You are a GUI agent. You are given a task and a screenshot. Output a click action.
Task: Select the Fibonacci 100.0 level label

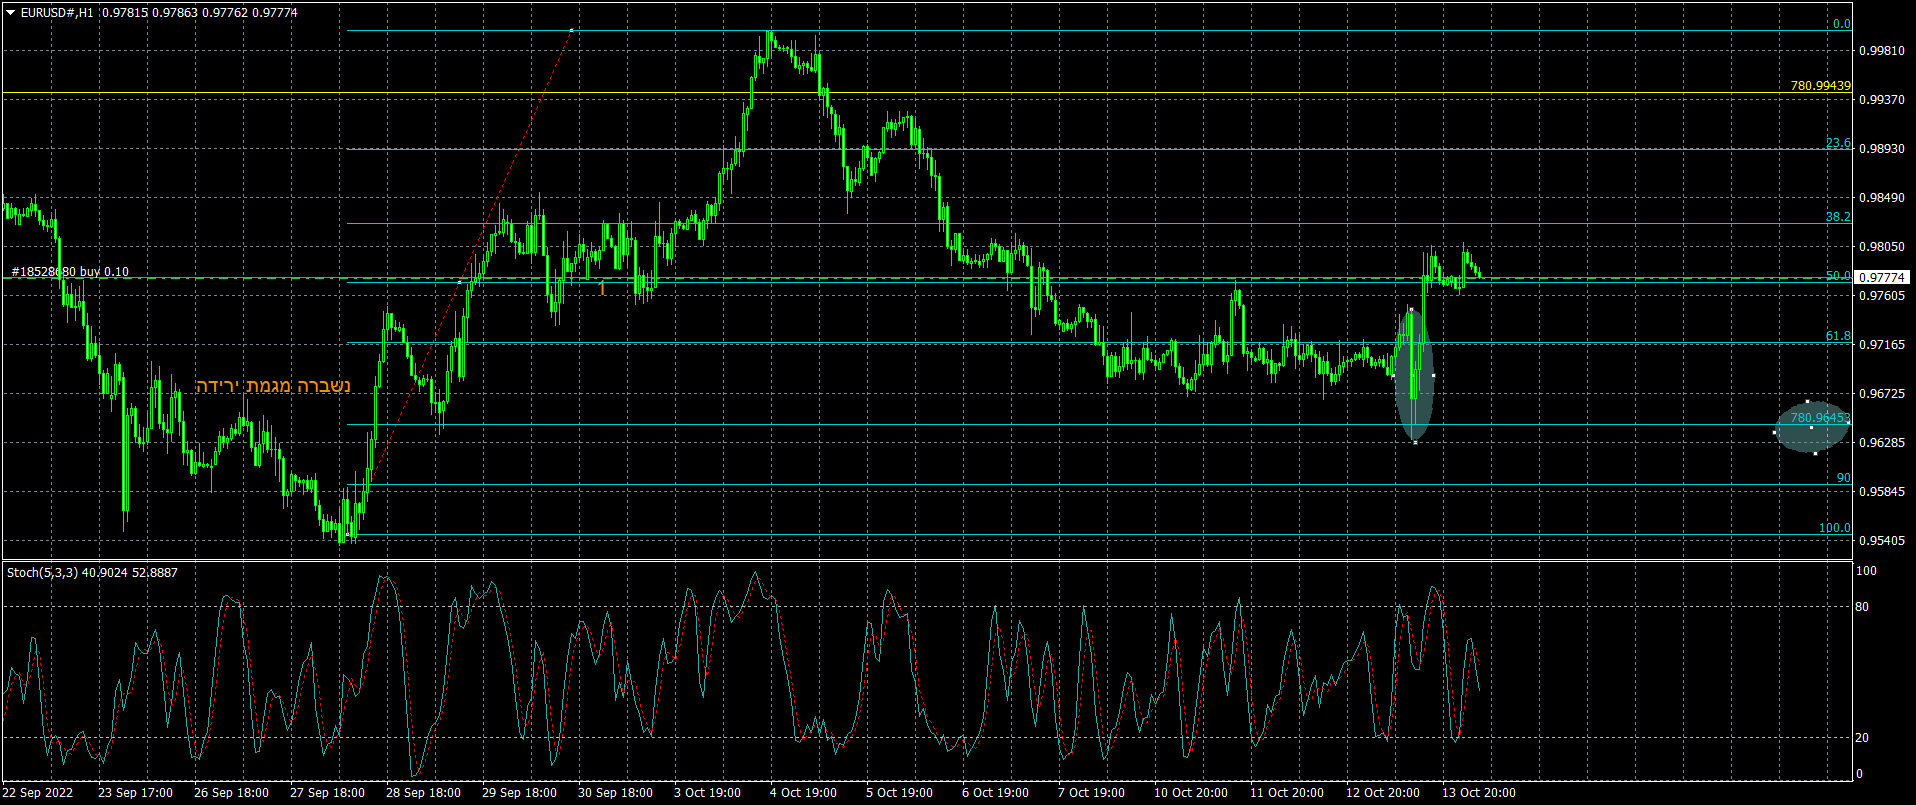coord(1835,528)
